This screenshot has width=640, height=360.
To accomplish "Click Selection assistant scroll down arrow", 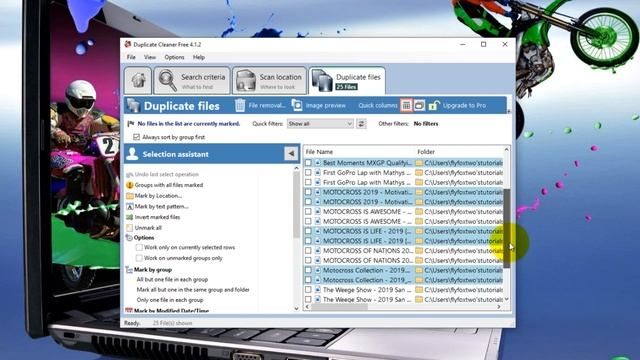I will click(297, 309).
